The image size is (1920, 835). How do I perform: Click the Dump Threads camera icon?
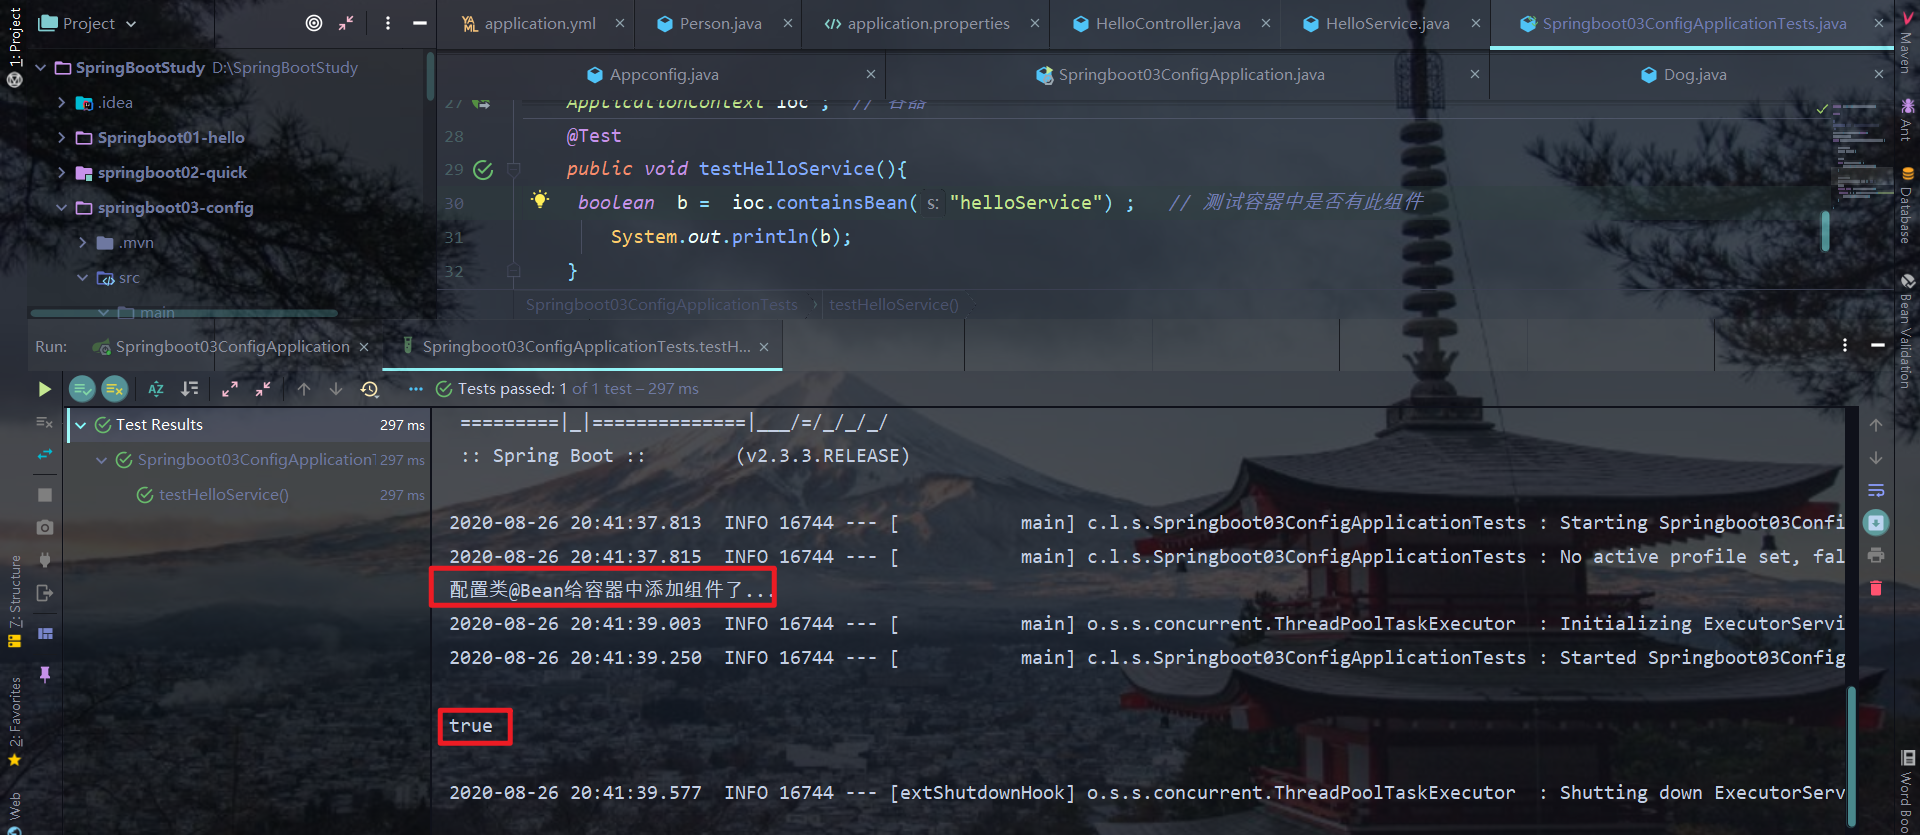44,527
